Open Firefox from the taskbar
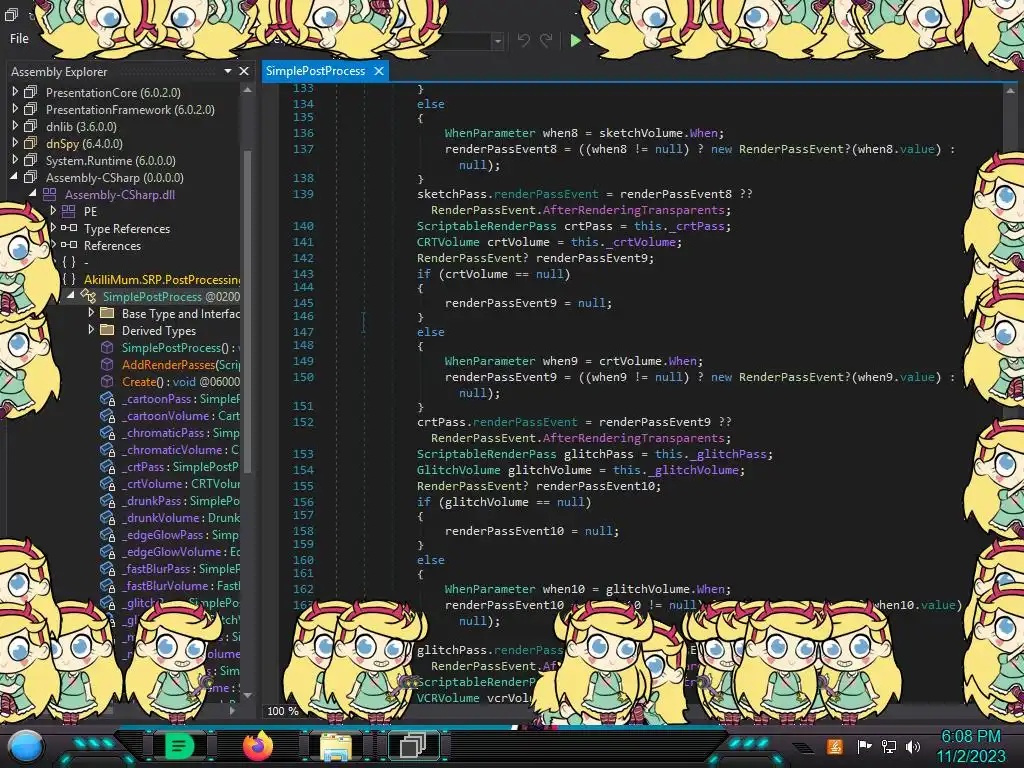 (x=258, y=746)
